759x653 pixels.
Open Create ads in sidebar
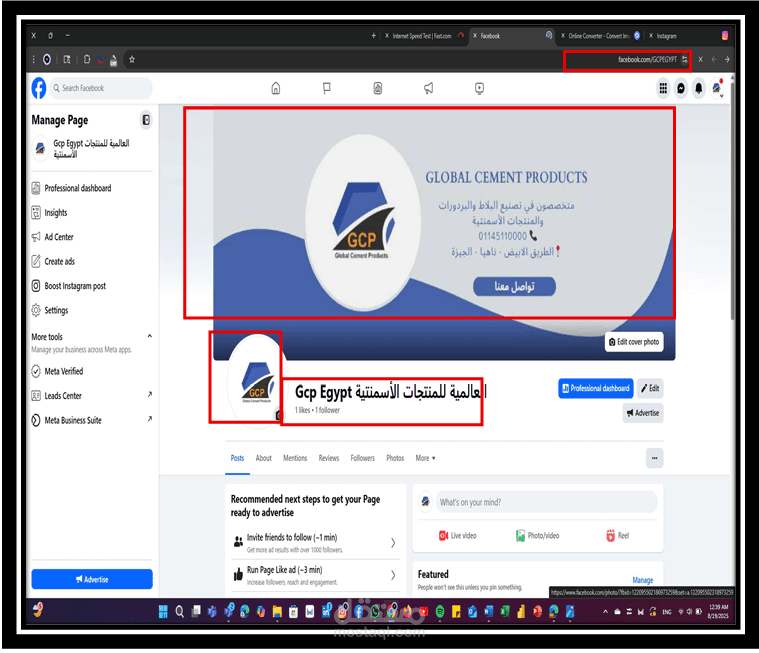[59, 261]
